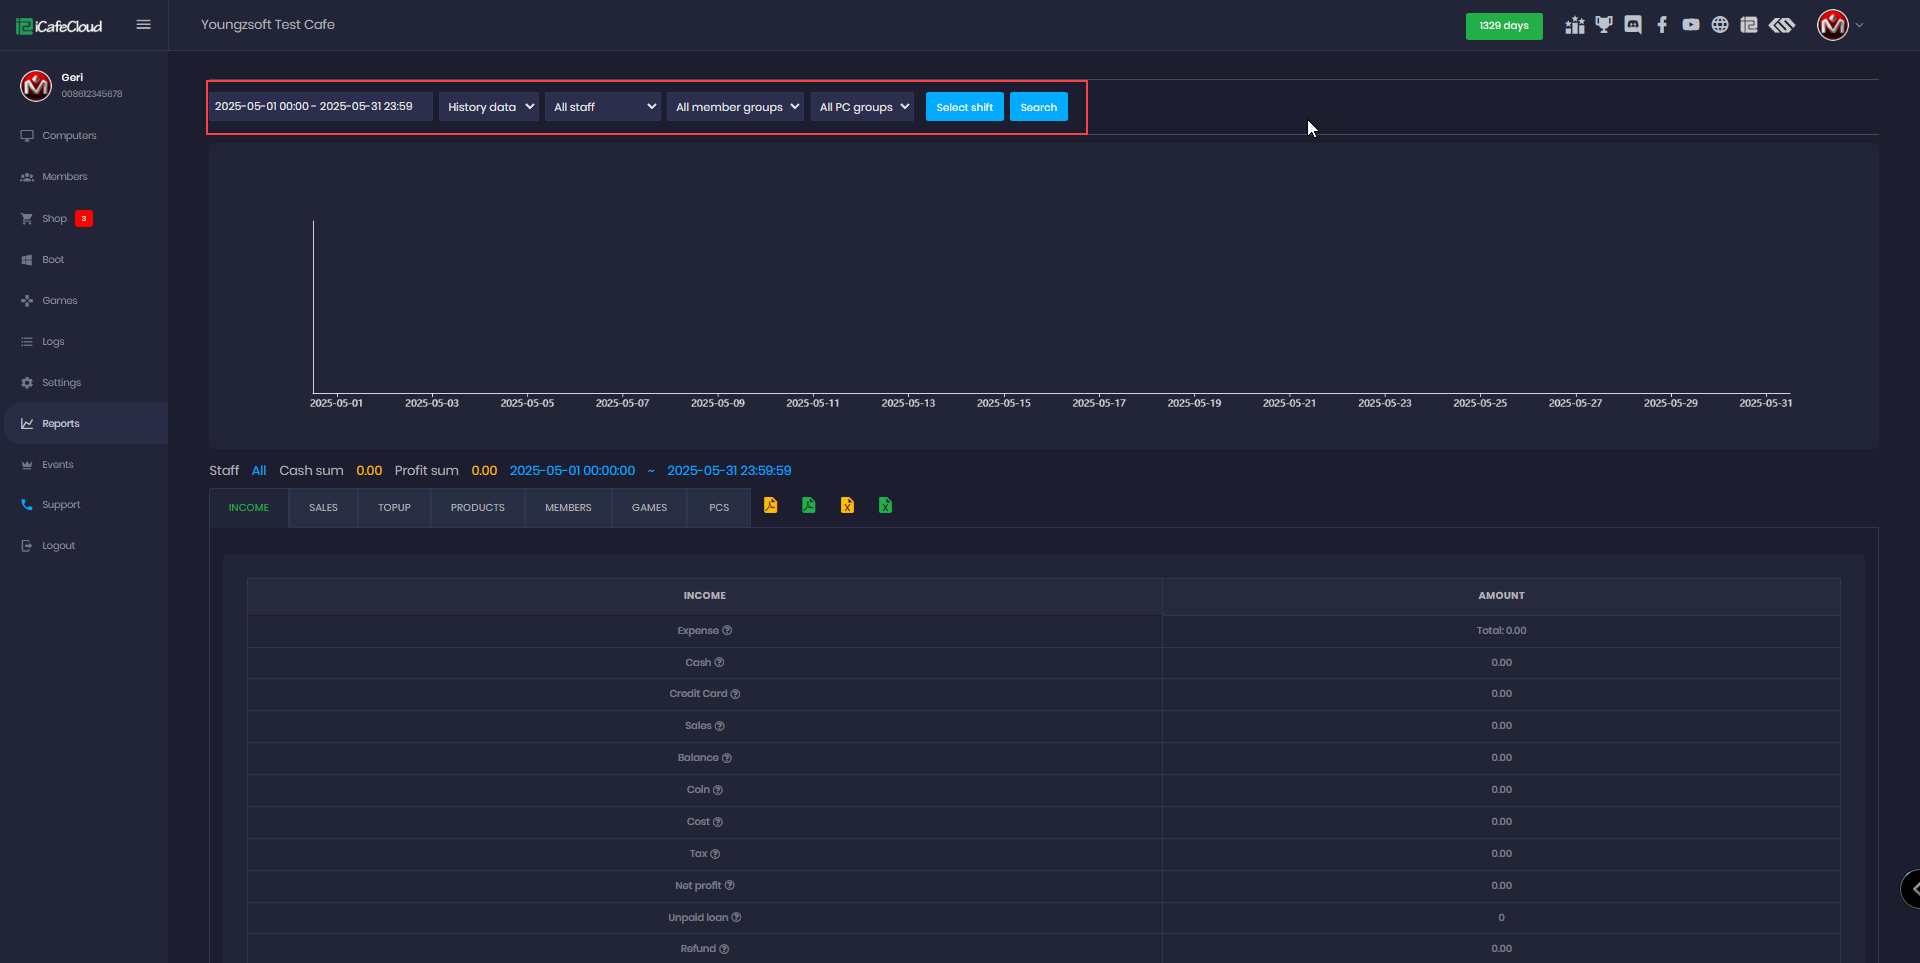This screenshot has width=1920, height=963.
Task: Click the Select shift button
Action: pyautogui.click(x=964, y=107)
